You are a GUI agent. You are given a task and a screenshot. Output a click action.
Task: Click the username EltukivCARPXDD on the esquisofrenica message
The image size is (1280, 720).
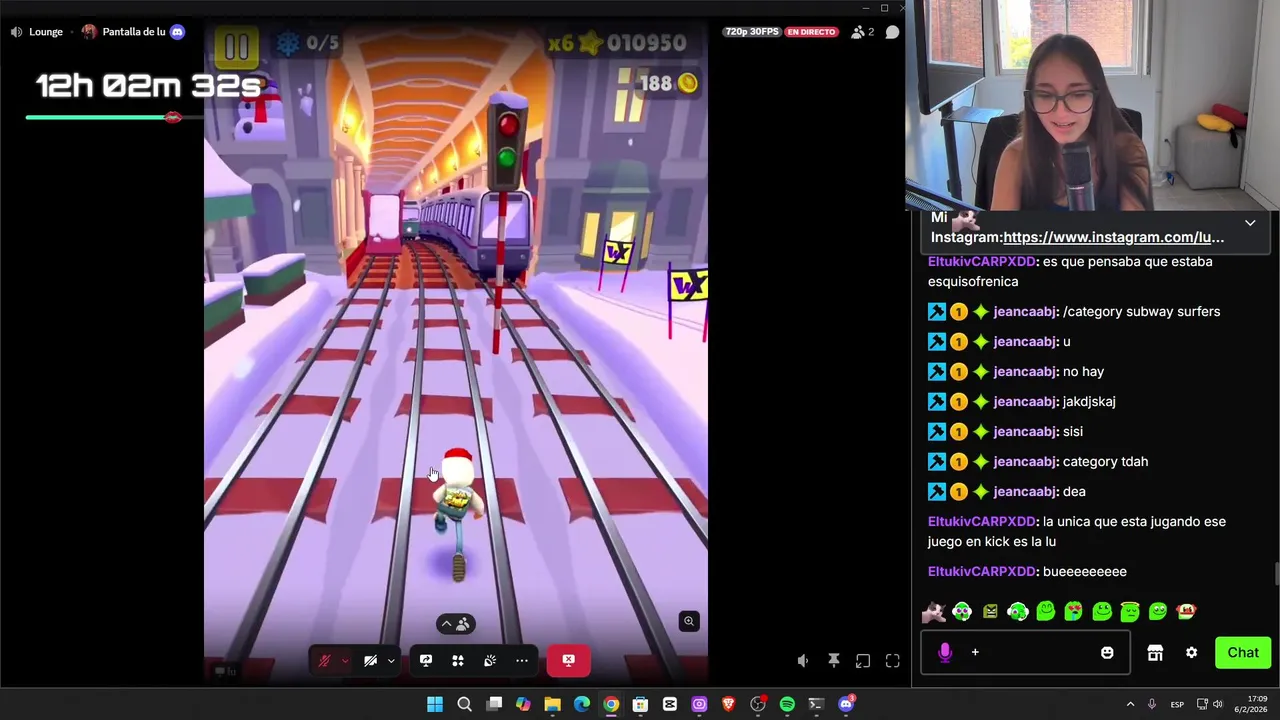click(x=982, y=261)
